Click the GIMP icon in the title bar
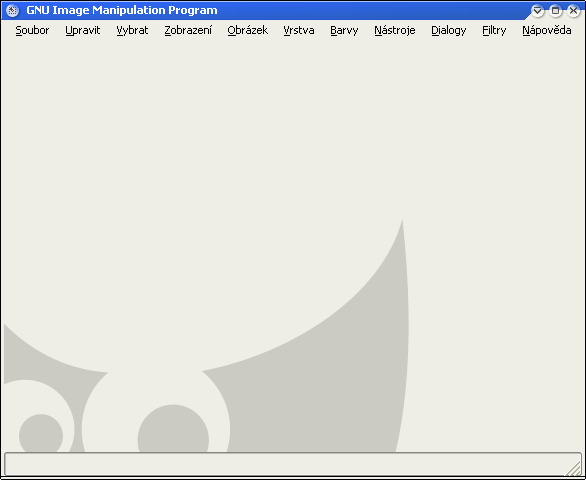The image size is (586, 480). click(12, 10)
